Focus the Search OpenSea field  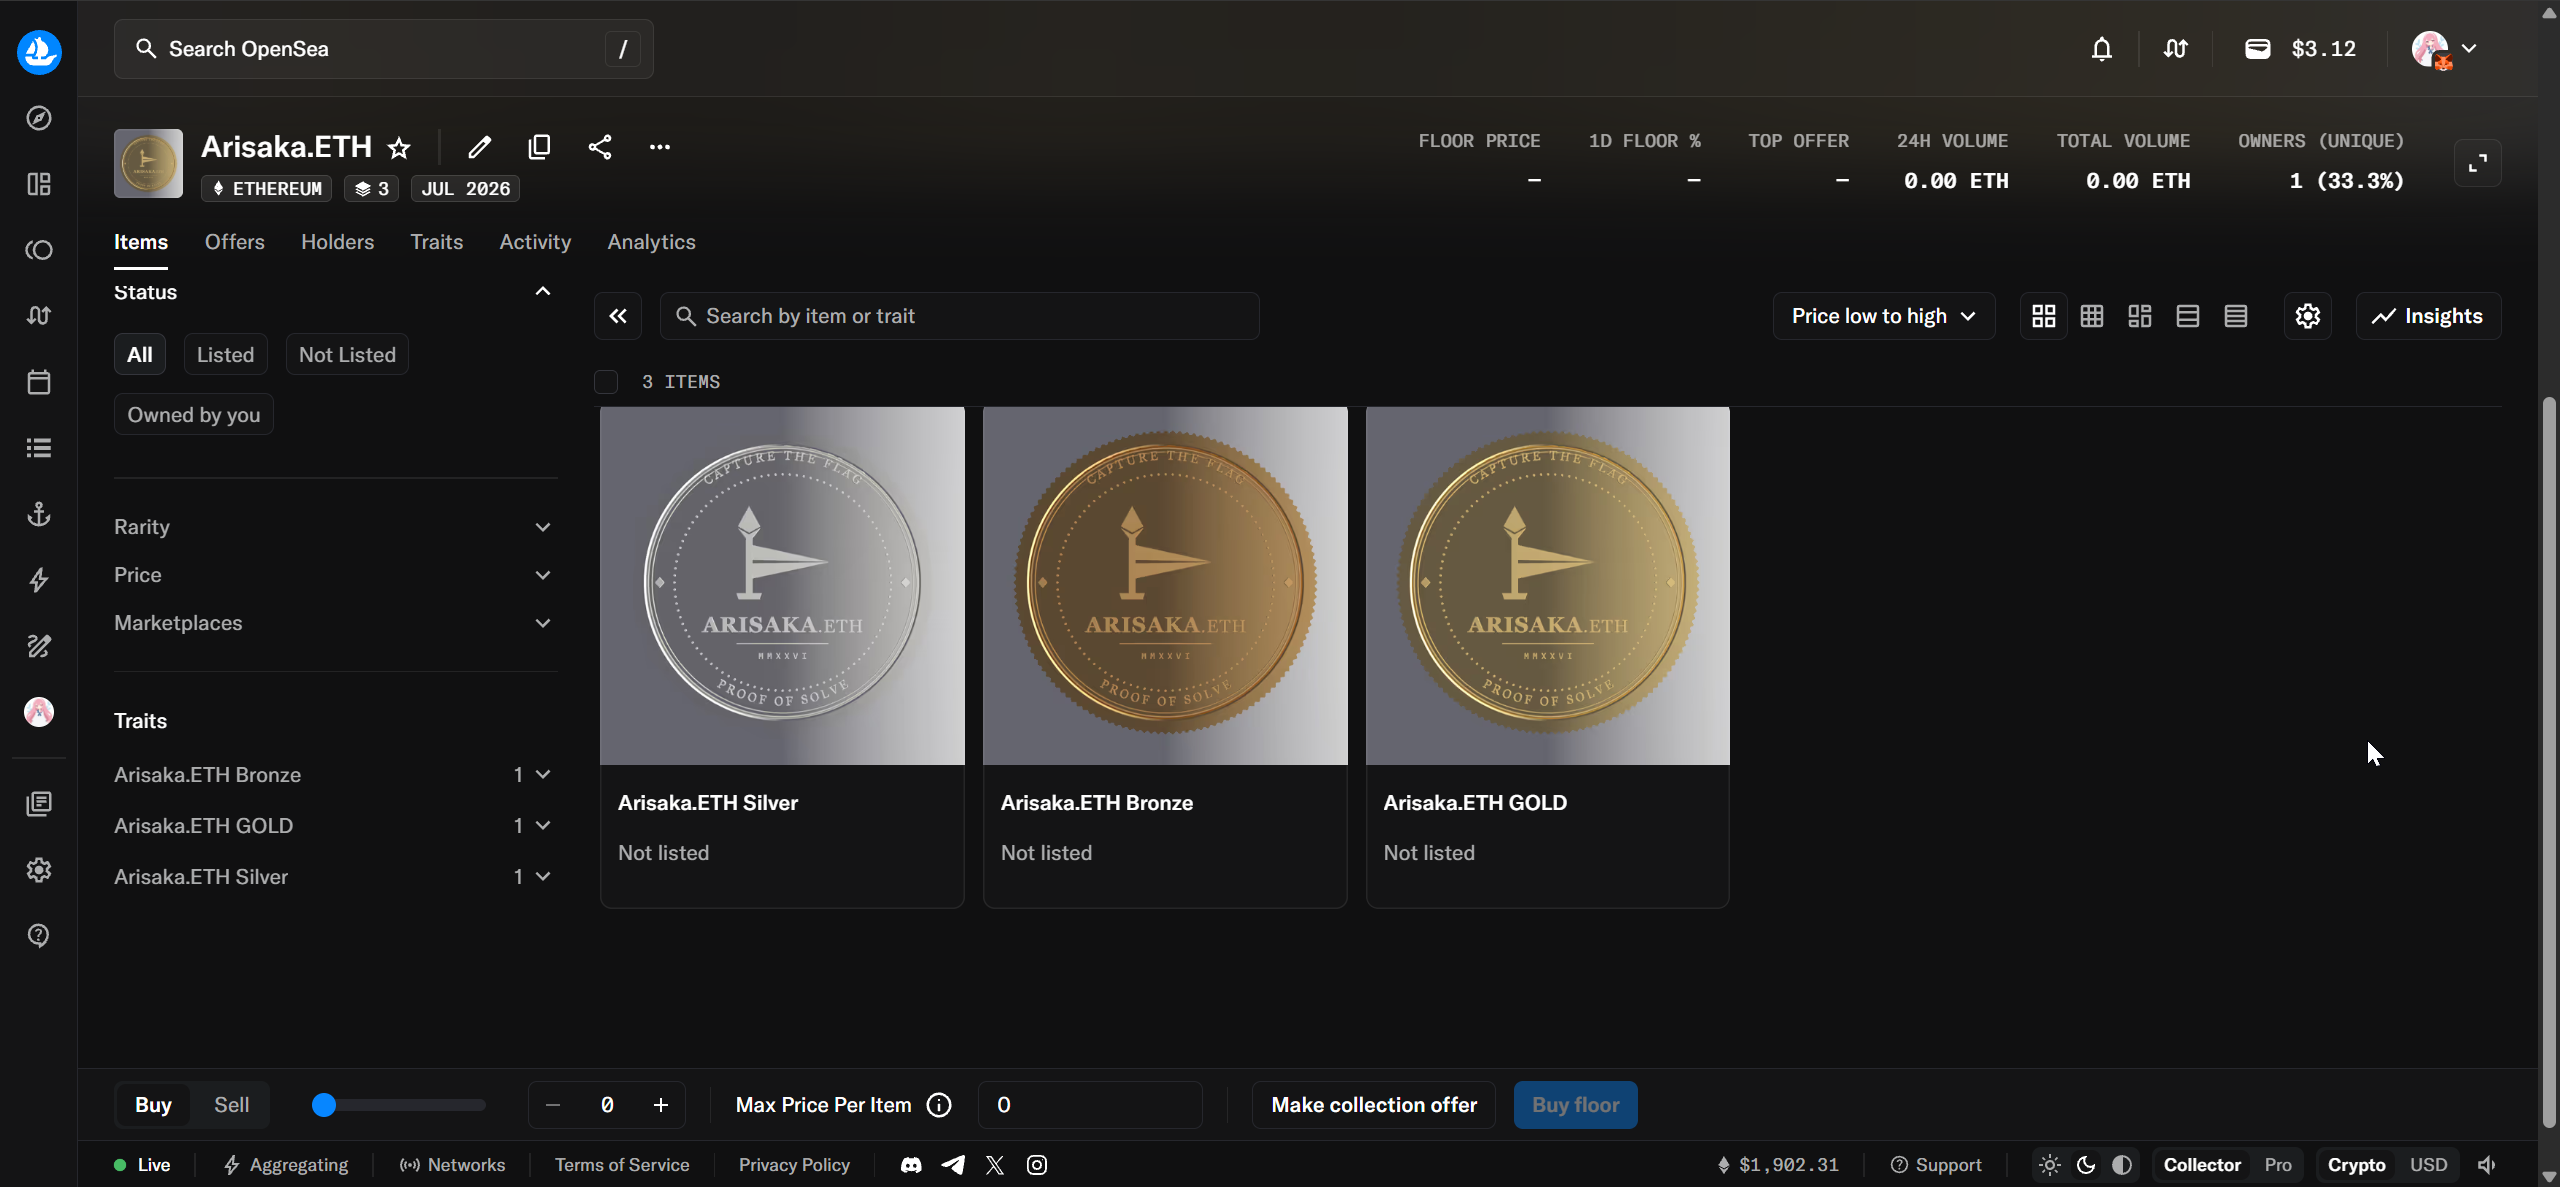click(384, 49)
